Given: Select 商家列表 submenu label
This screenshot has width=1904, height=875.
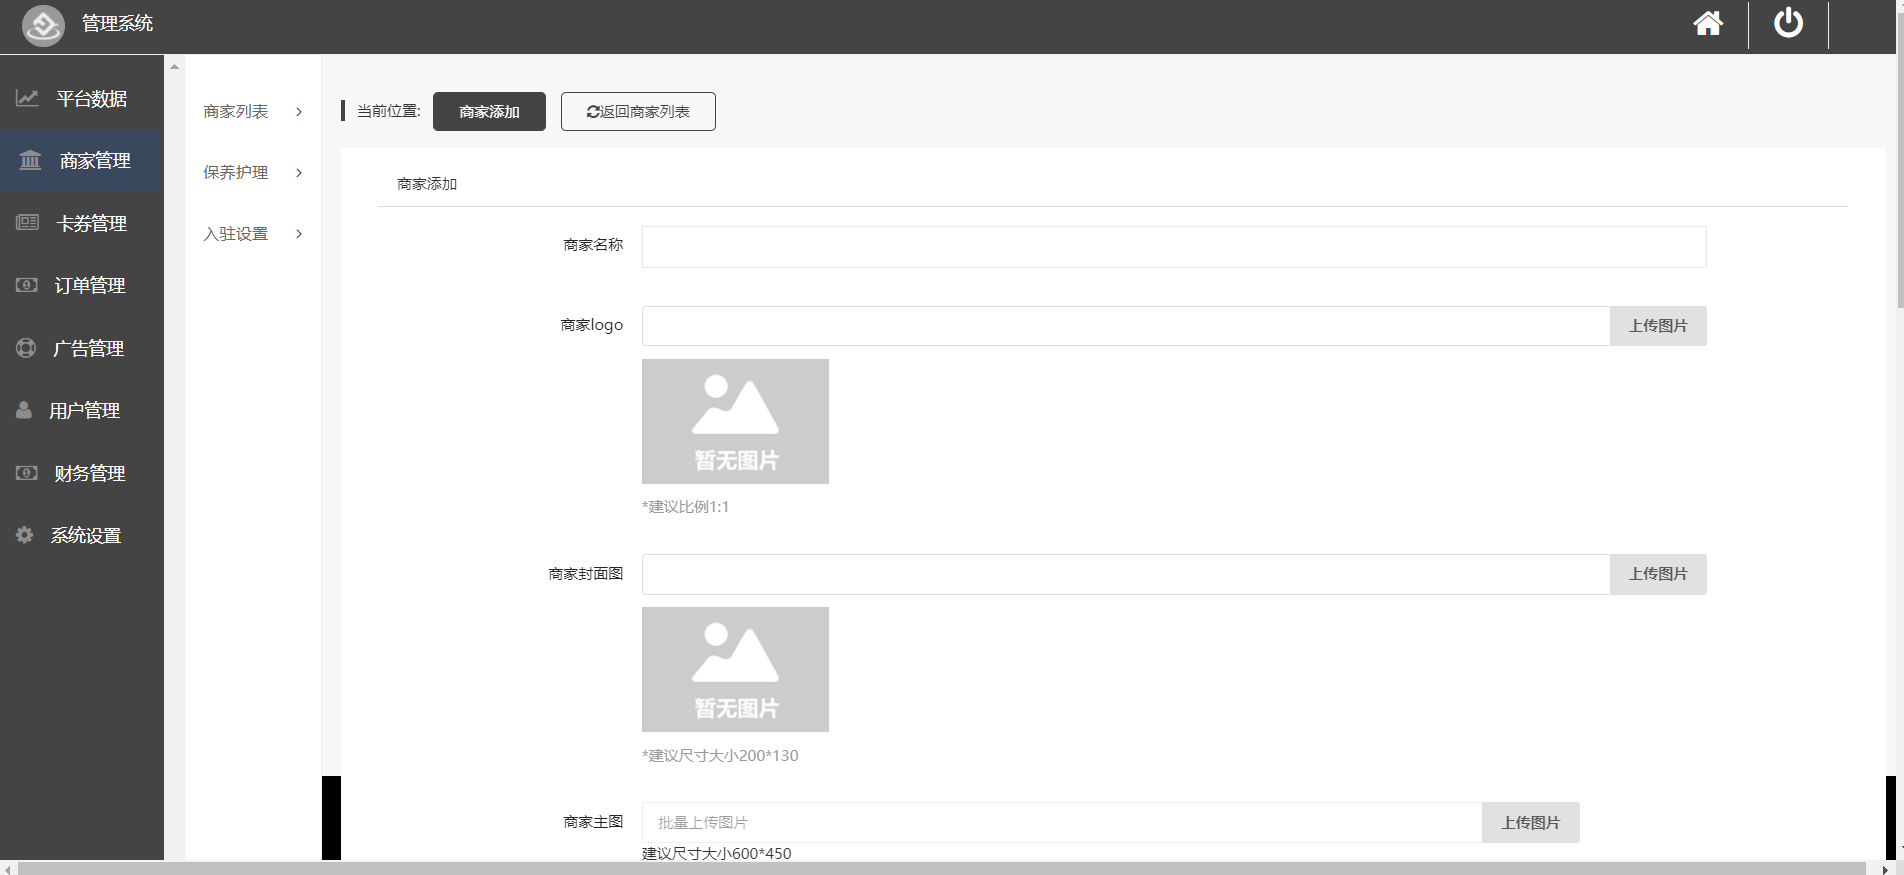Looking at the screenshot, I should pyautogui.click(x=235, y=111).
